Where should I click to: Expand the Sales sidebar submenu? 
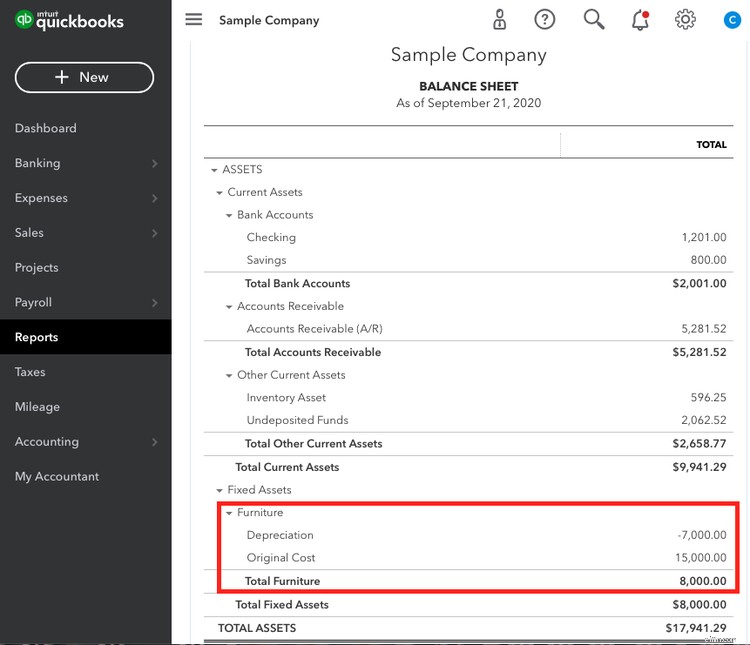coord(154,233)
